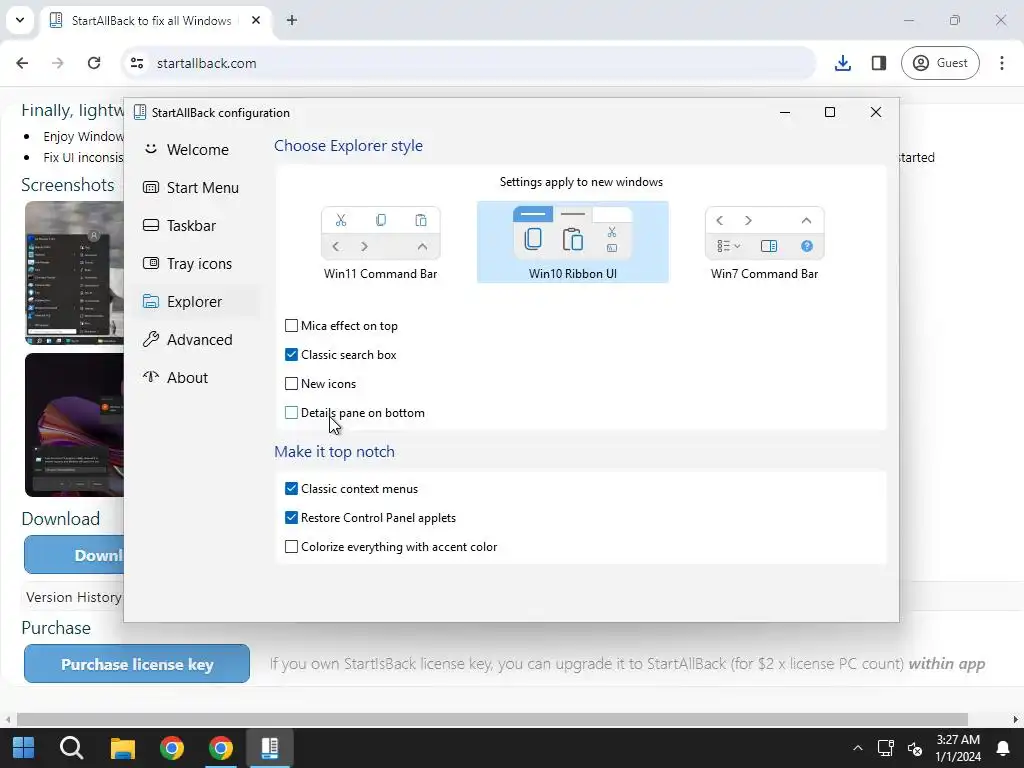Image resolution: width=1024 pixels, height=768 pixels.
Task: Open Chrome tab search dropdown
Action: (x=20, y=20)
